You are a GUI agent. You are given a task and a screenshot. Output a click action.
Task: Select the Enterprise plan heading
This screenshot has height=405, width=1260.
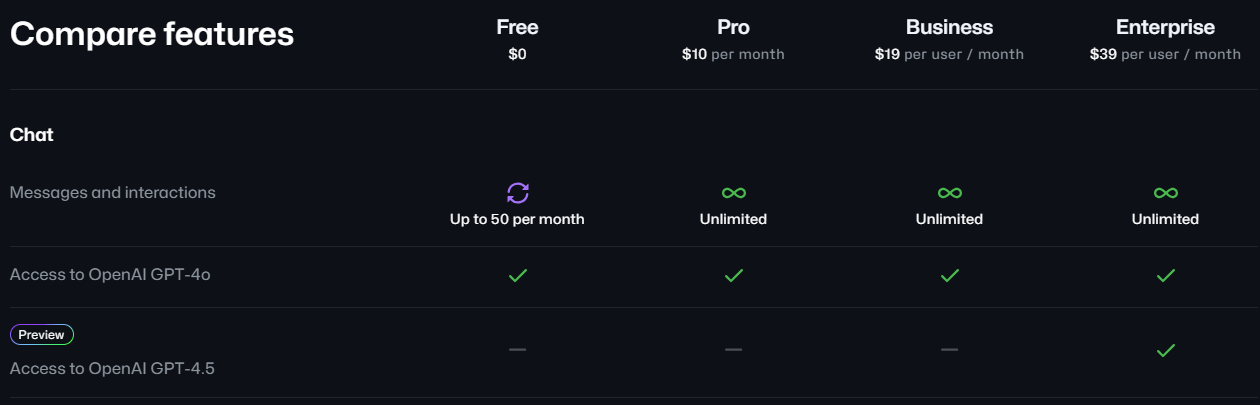[x=1165, y=28]
